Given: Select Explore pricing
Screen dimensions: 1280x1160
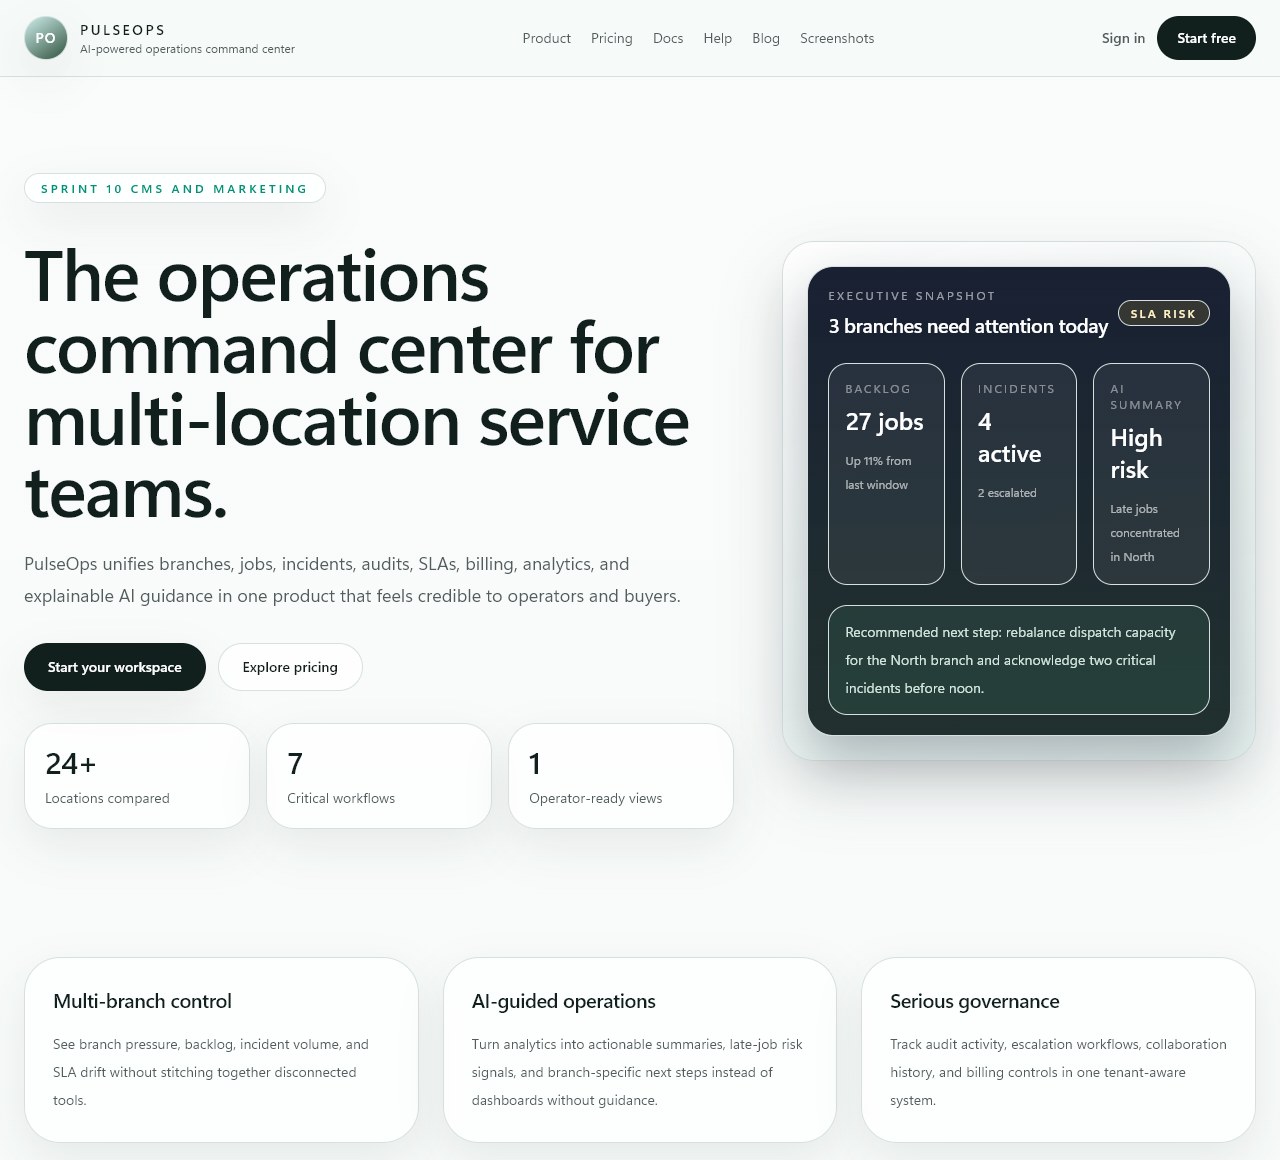Looking at the screenshot, I should tap(290, 667).
